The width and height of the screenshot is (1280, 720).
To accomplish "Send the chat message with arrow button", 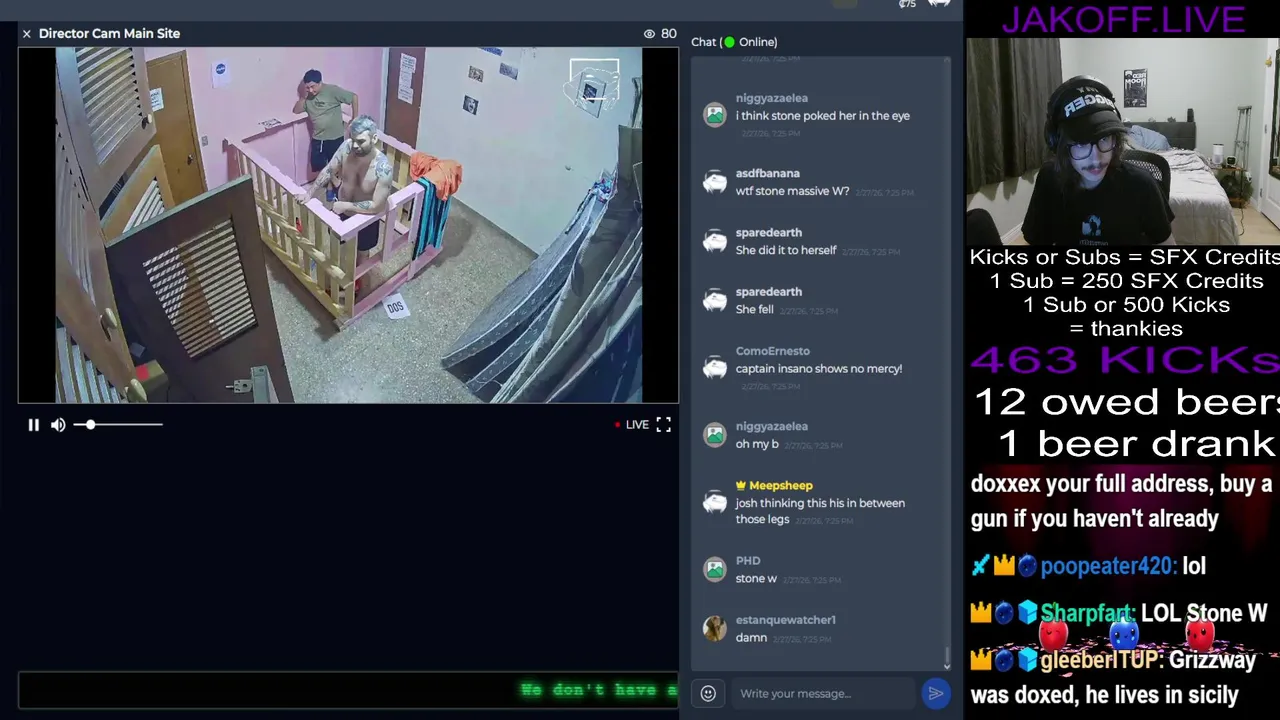I will 935,693.
